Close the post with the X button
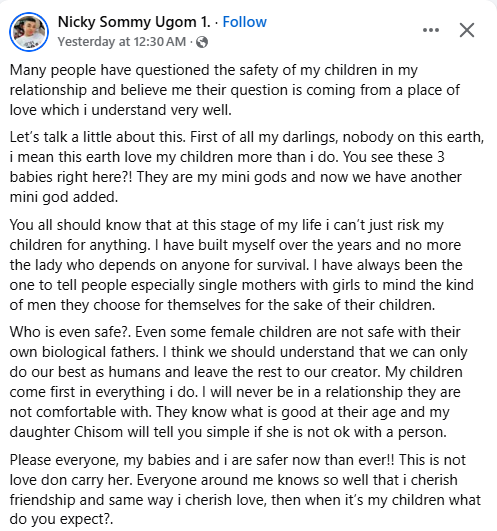This screenshot has height=531, width=497. click(x=467, y=30)
